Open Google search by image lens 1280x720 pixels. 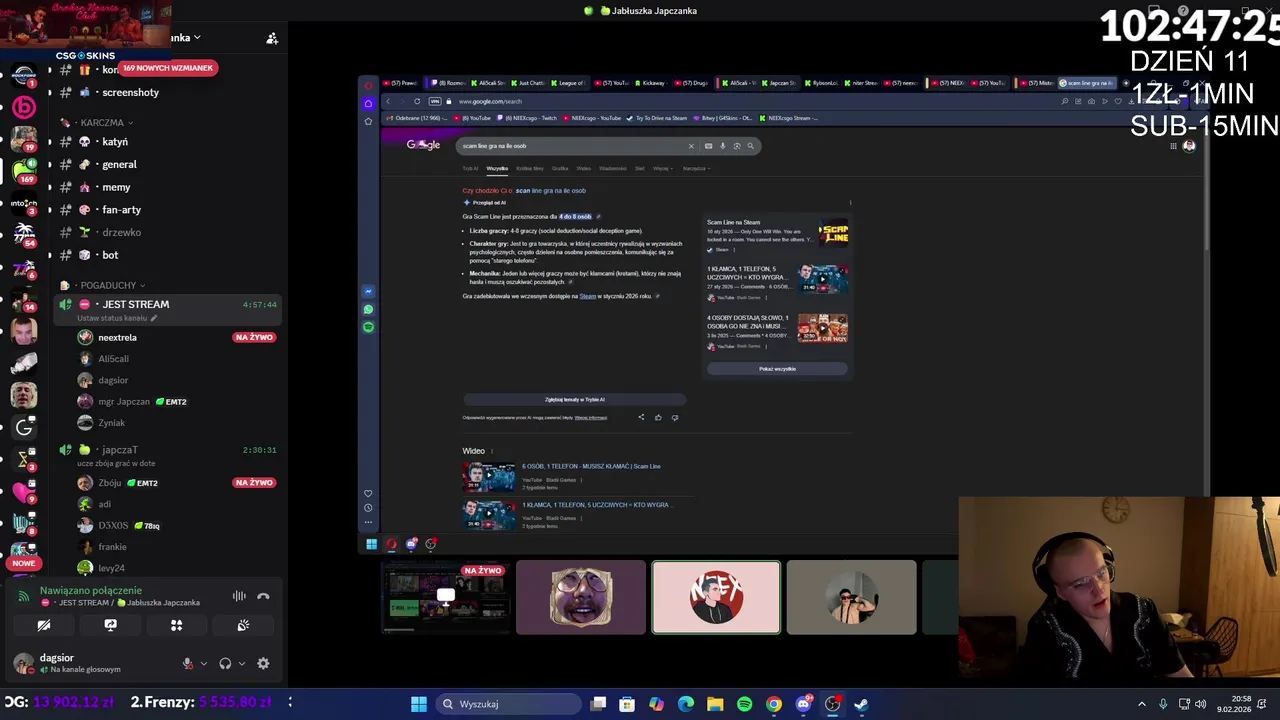[x=737, y=146]
